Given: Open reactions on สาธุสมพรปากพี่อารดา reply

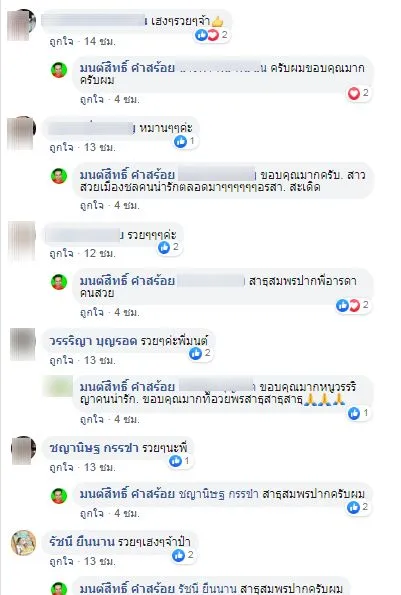Looking at the screenshot, I should point(353,305).
